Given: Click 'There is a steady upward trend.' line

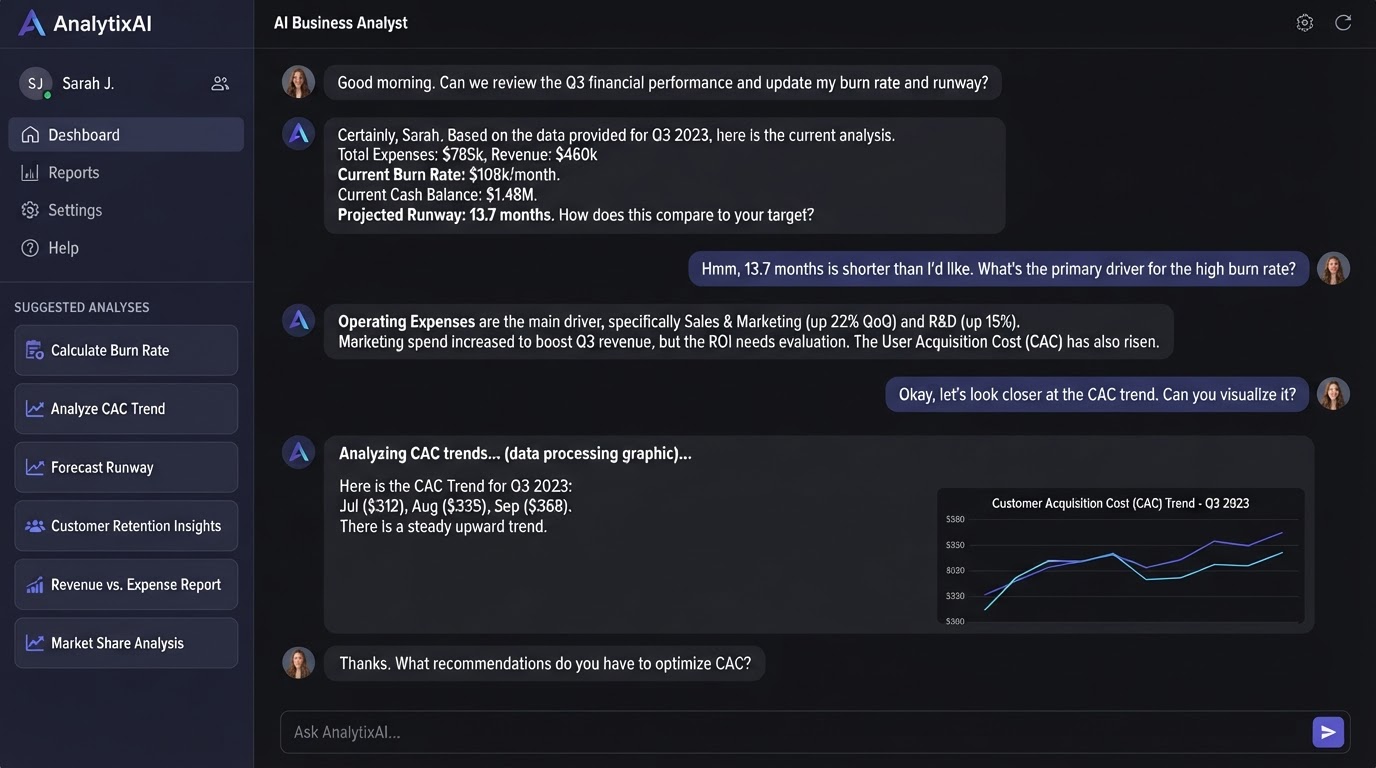Looking at the screenshot, I should pyautogui.click(x=443, y=527).
